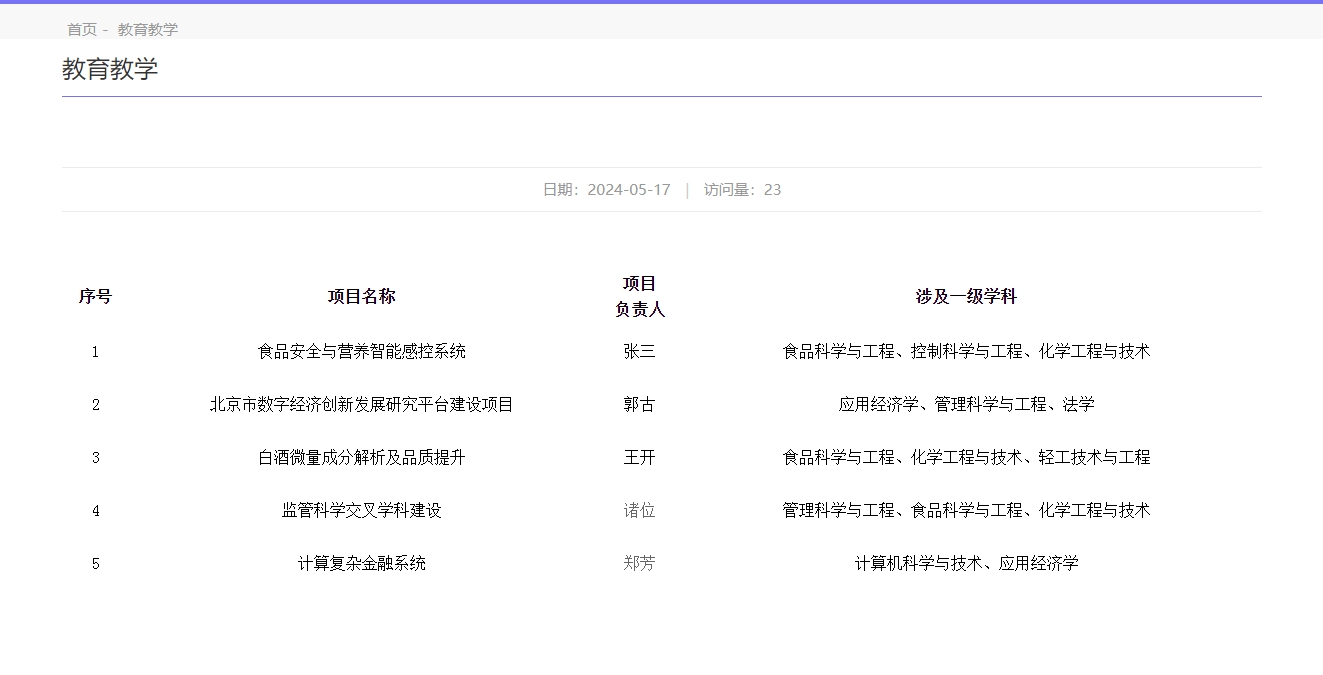Image resolution: width=1323 pixels, height=675 pixels.
Task: Select project 北京市数字经济创新发展研究平台建设项目
Action: [361, 405]
